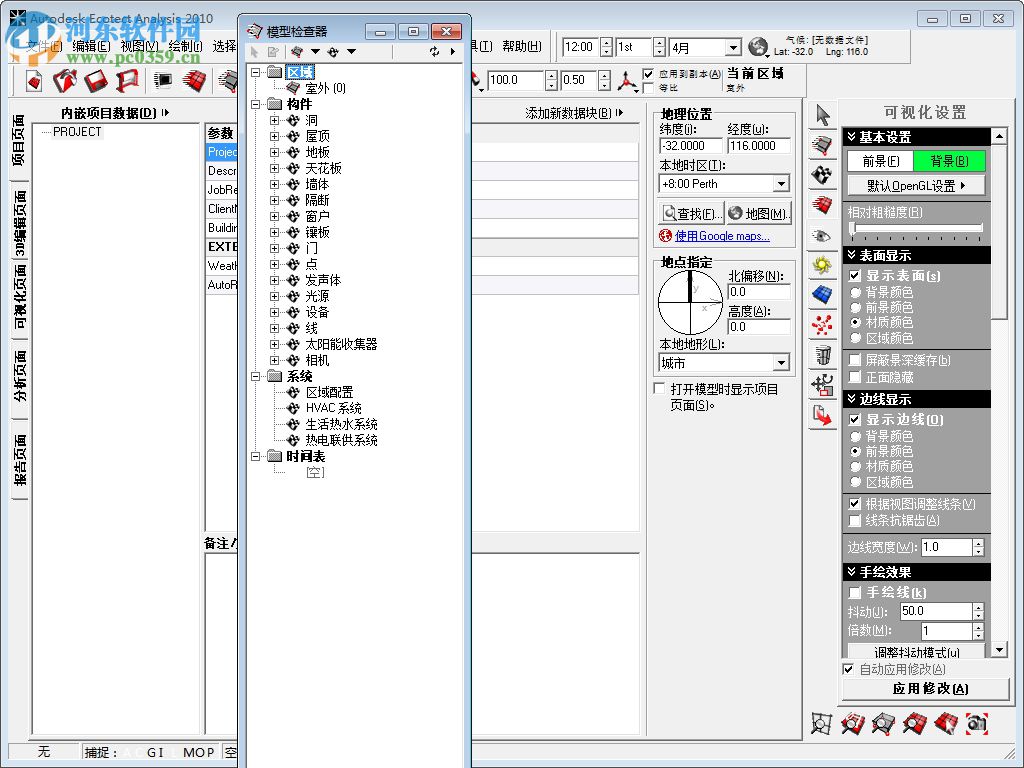Enable the 手绘线 checkbox

(x=855, y=593)
